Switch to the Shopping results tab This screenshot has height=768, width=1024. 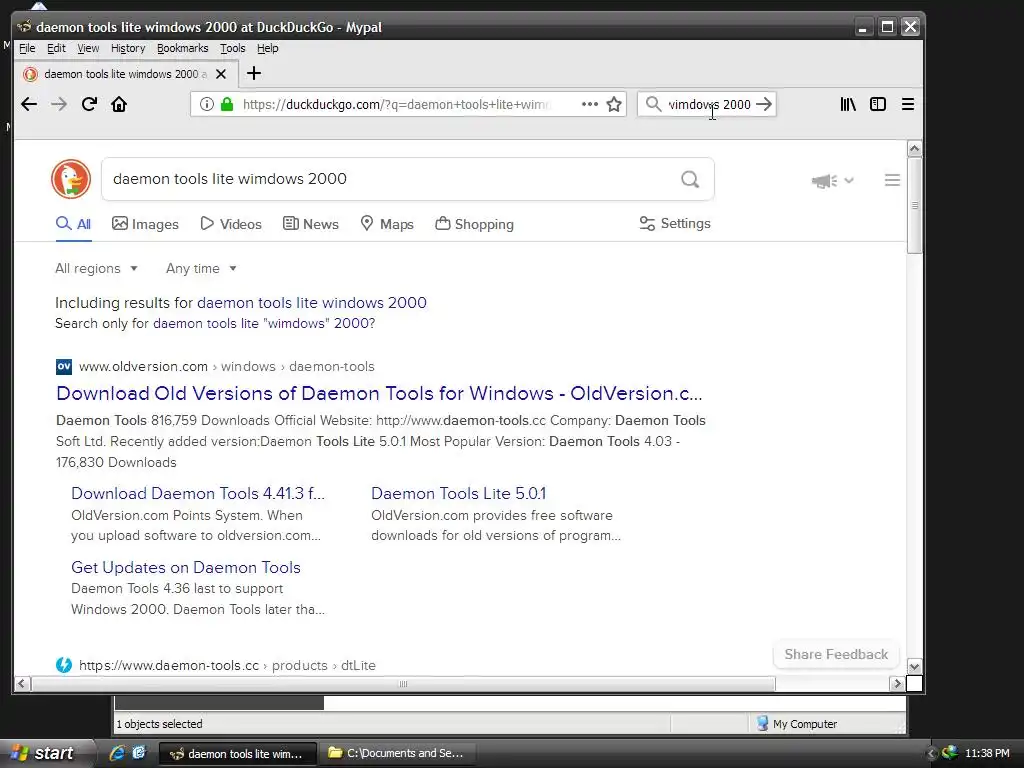coord(474,224)
